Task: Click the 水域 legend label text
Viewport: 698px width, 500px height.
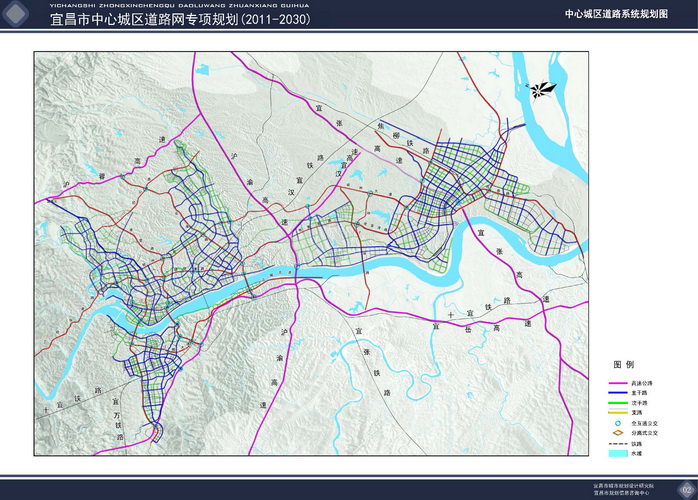Action: pyautogui.click(x=637, y=454)
